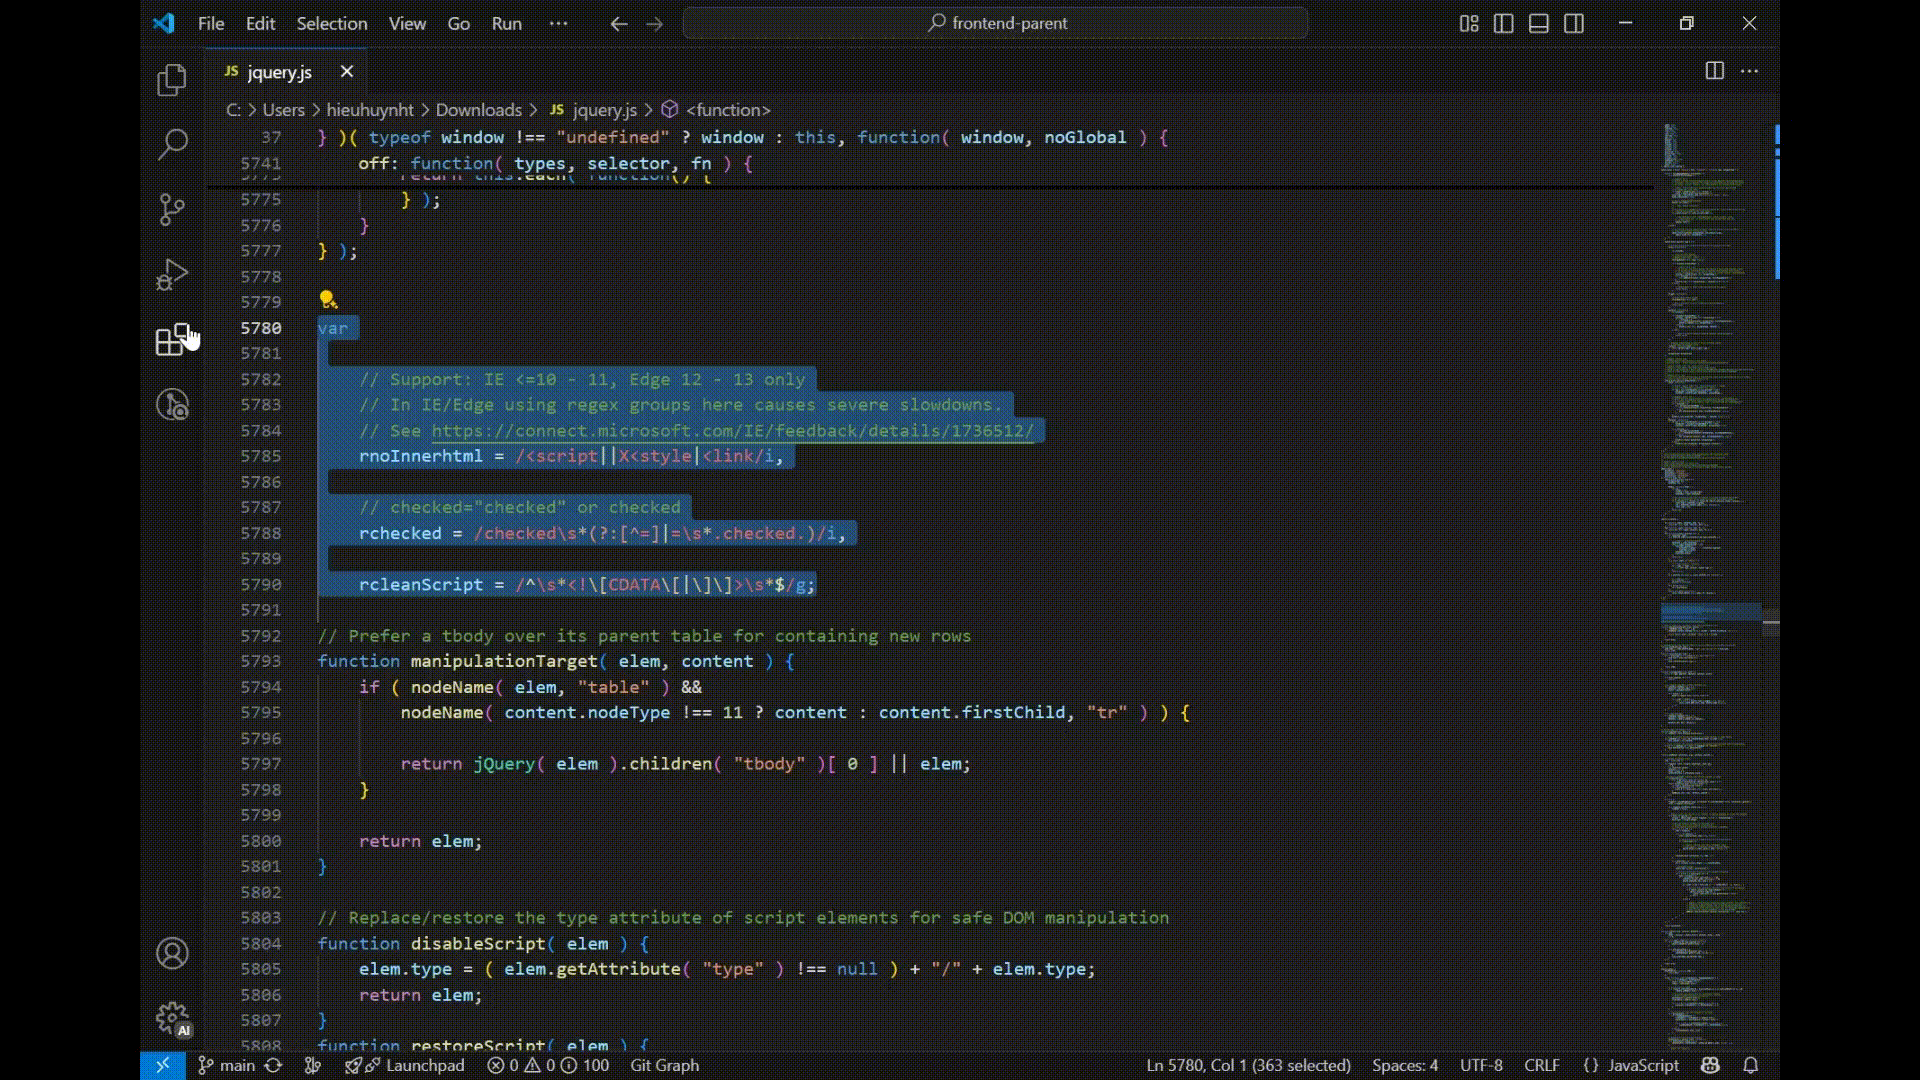Close the jquery.js editor tab
The image size is (1920, 1080).
tap(347, 71)
